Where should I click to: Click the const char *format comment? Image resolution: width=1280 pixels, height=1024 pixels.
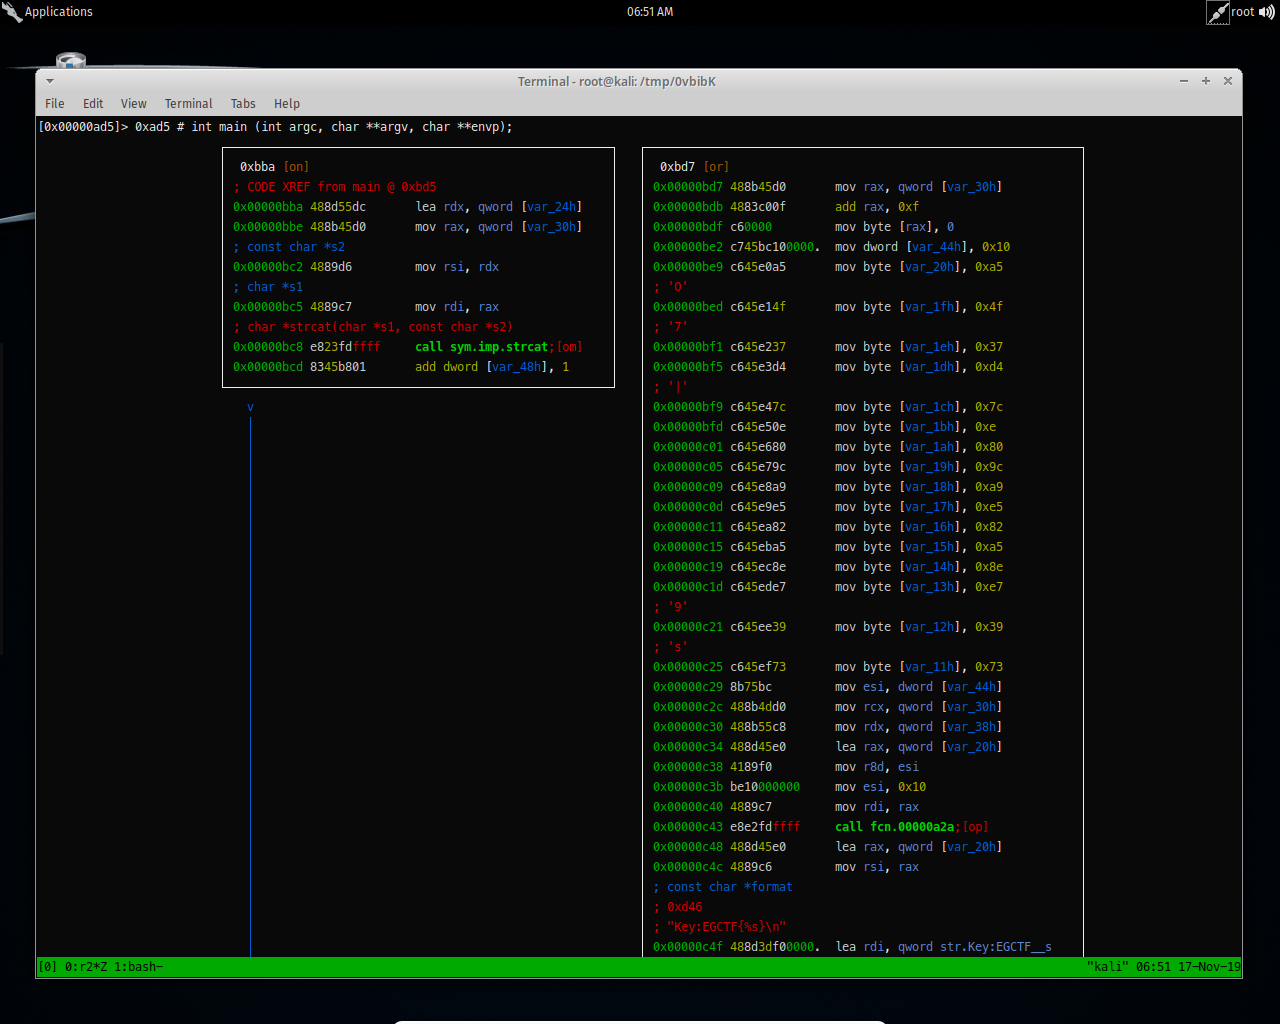[x=723, y=887]
